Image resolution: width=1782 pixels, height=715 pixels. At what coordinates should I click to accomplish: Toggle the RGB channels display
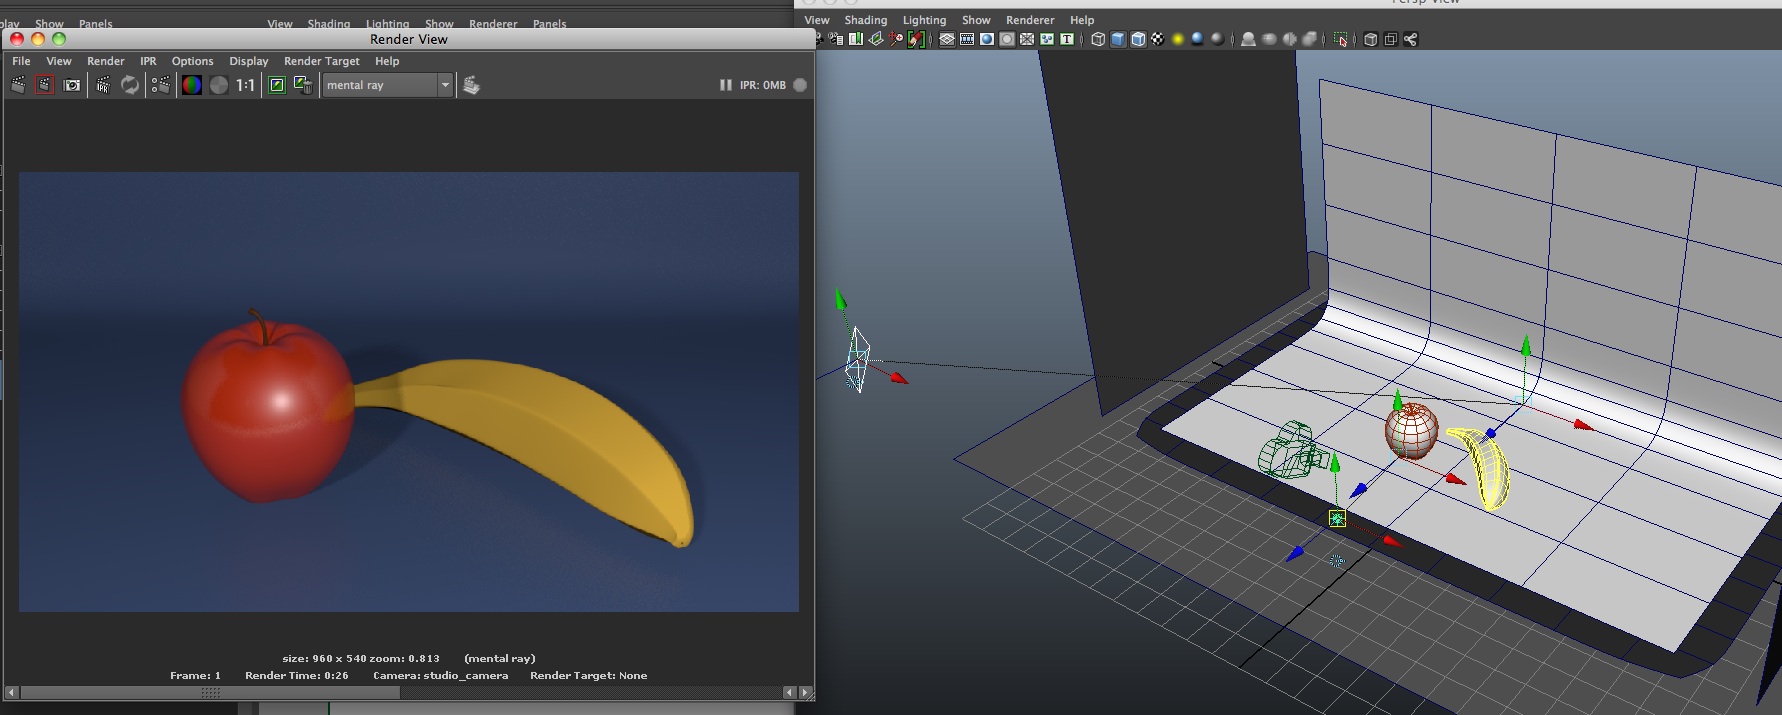pyautogui.click(x=191, y=85)
